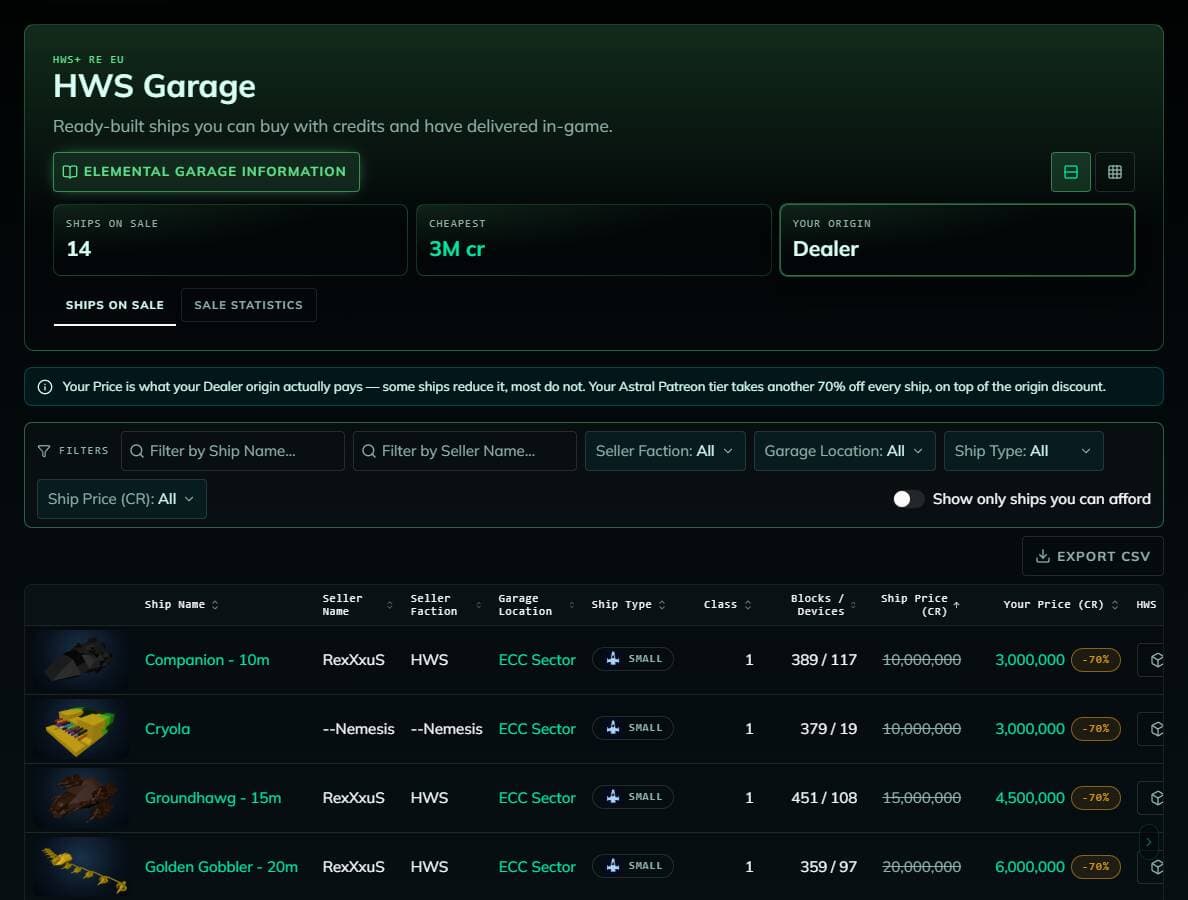Open the Golden Gobbler - 20m ship link

221,867
